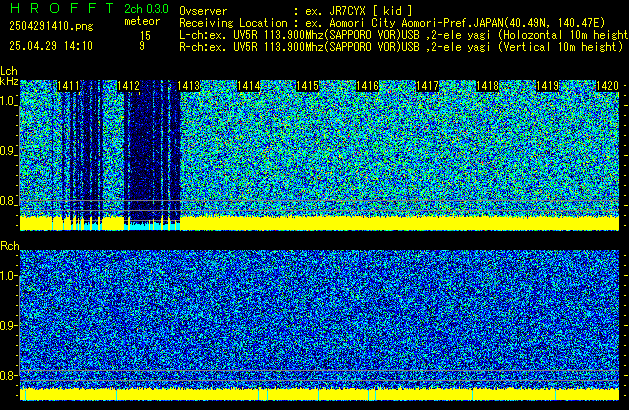
Task: Click the cyan dropout segment in Lch level bar
Action: (x=152, y=225)
